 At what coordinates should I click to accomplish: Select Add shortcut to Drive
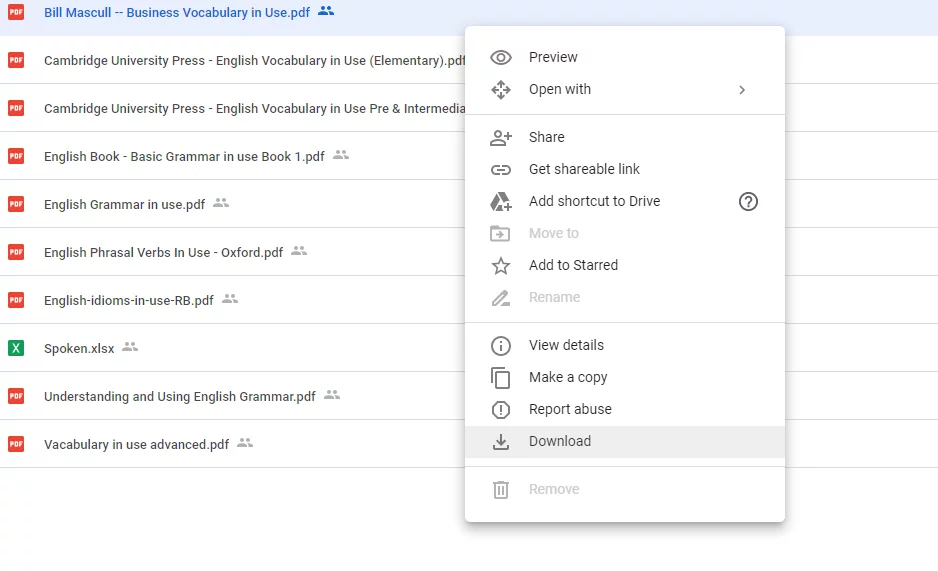(594, 202)
